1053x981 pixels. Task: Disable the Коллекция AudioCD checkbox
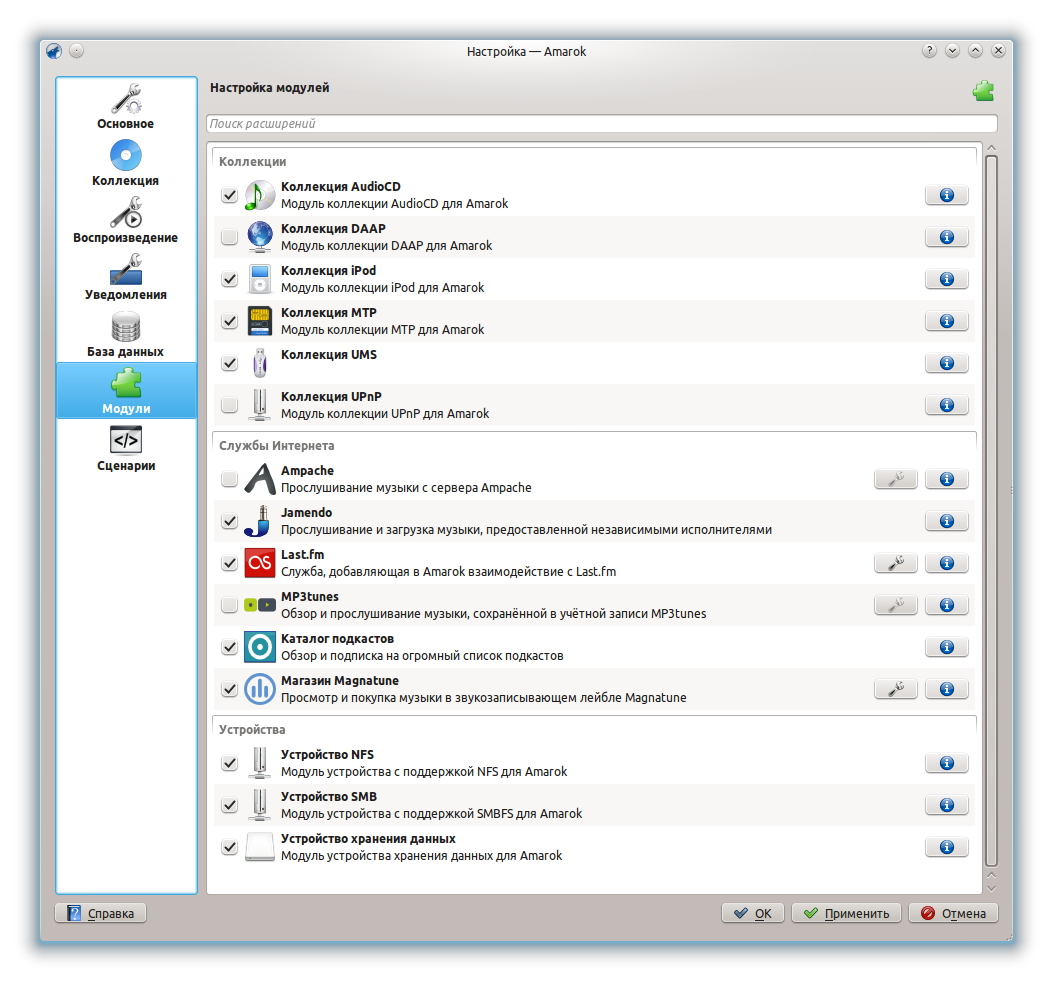(230, 195)
